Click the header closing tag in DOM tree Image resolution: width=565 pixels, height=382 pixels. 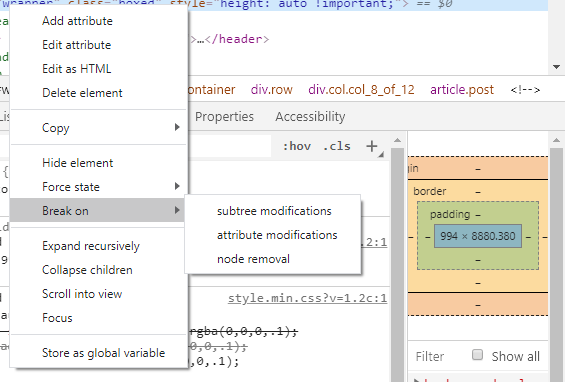[x=237, y=39]
